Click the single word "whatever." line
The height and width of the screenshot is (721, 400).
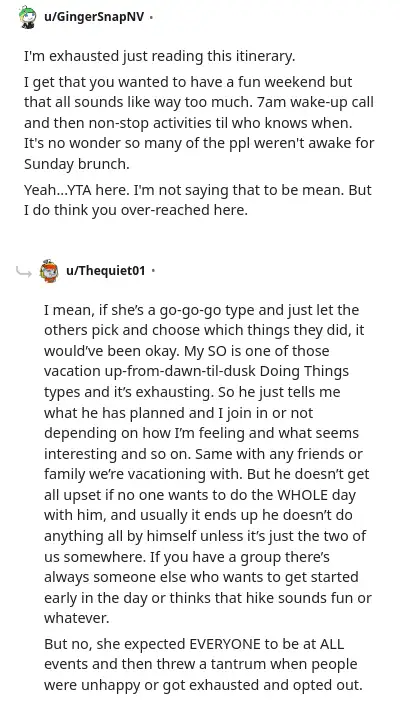pyautogui.click(x=77, y=618)
